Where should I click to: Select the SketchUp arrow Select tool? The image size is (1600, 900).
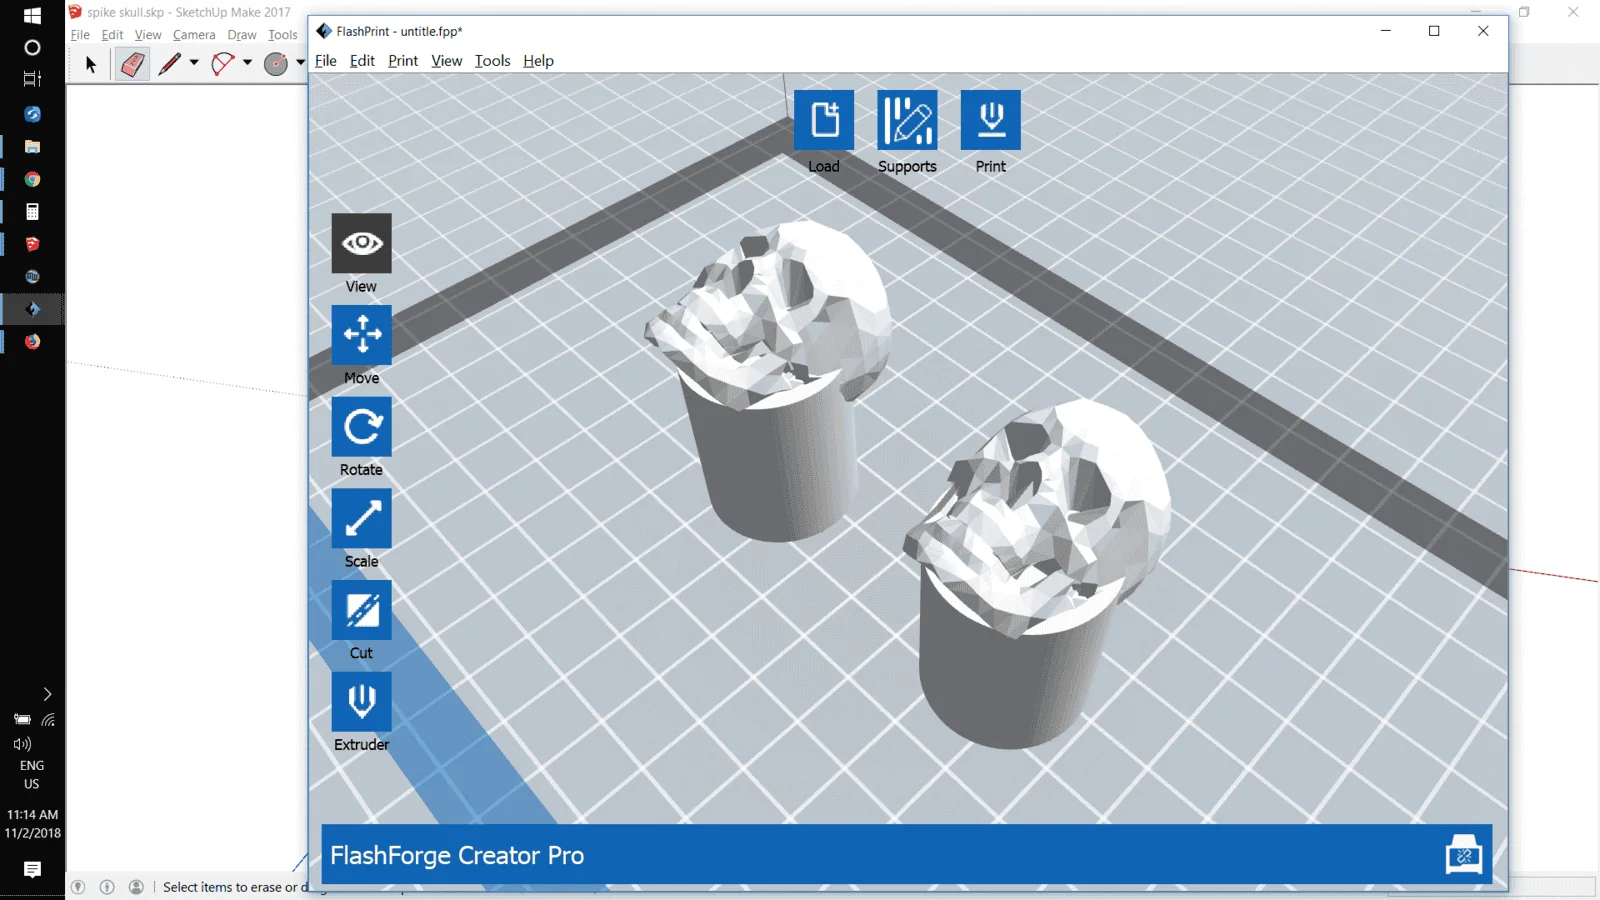[91, 65]
